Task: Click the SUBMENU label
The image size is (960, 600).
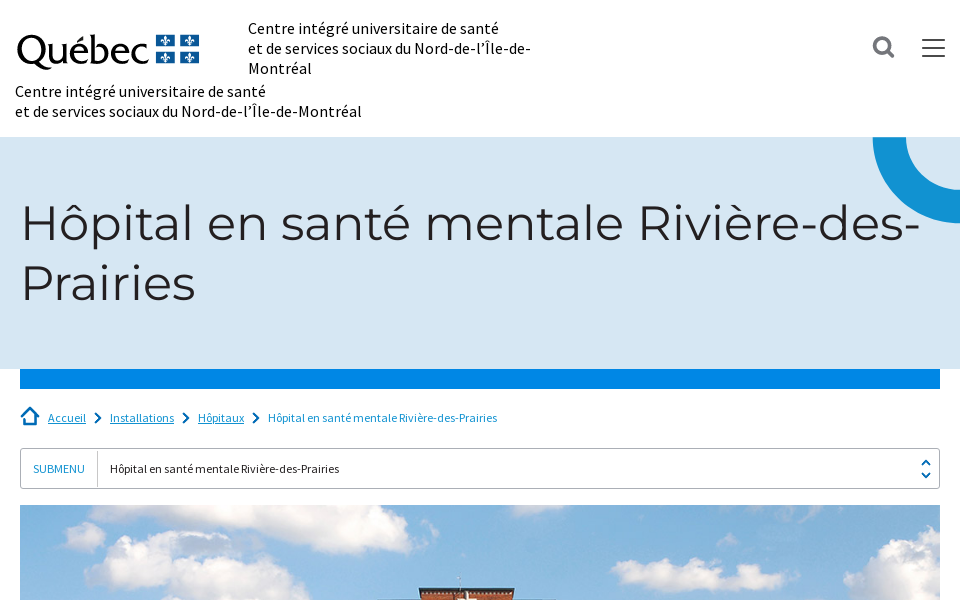Action: tap(58, 468)
